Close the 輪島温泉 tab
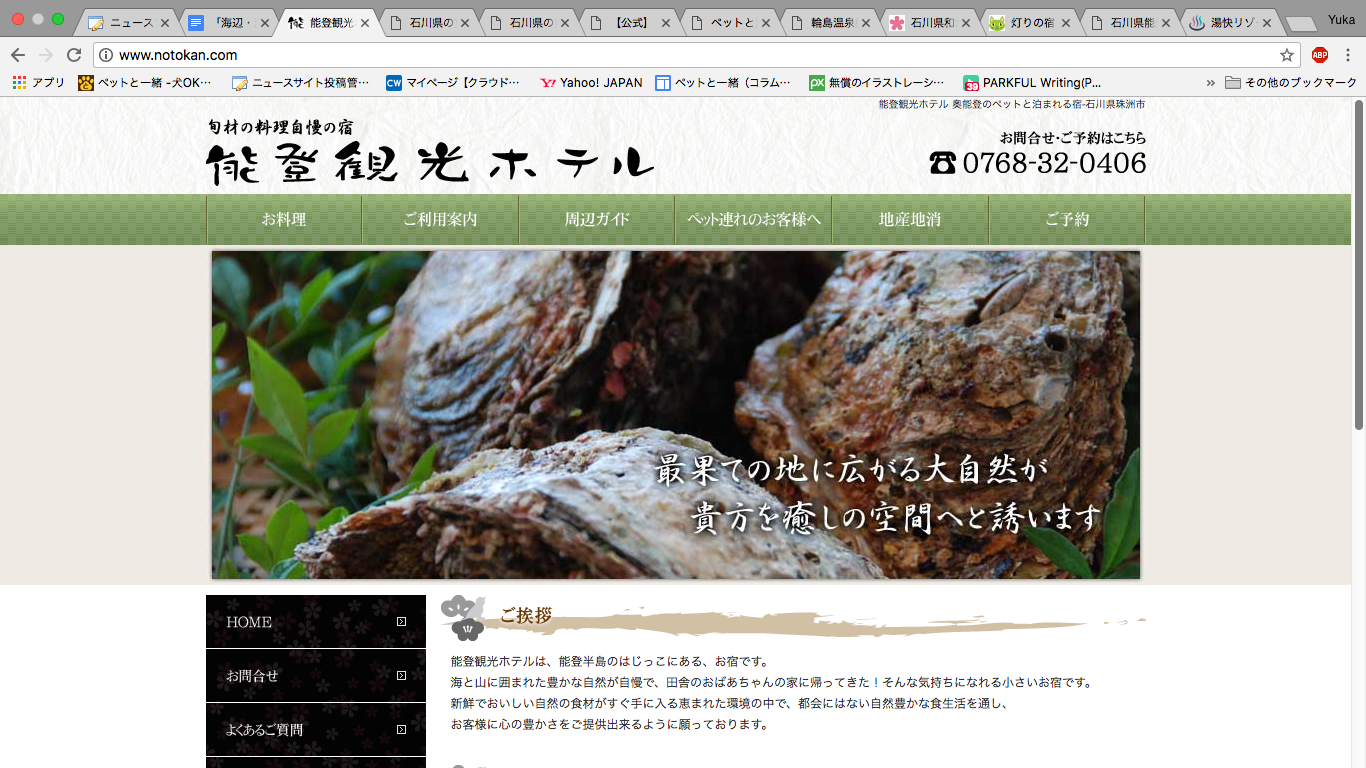Screen dimensions: 1366x768 coord(865,22)
